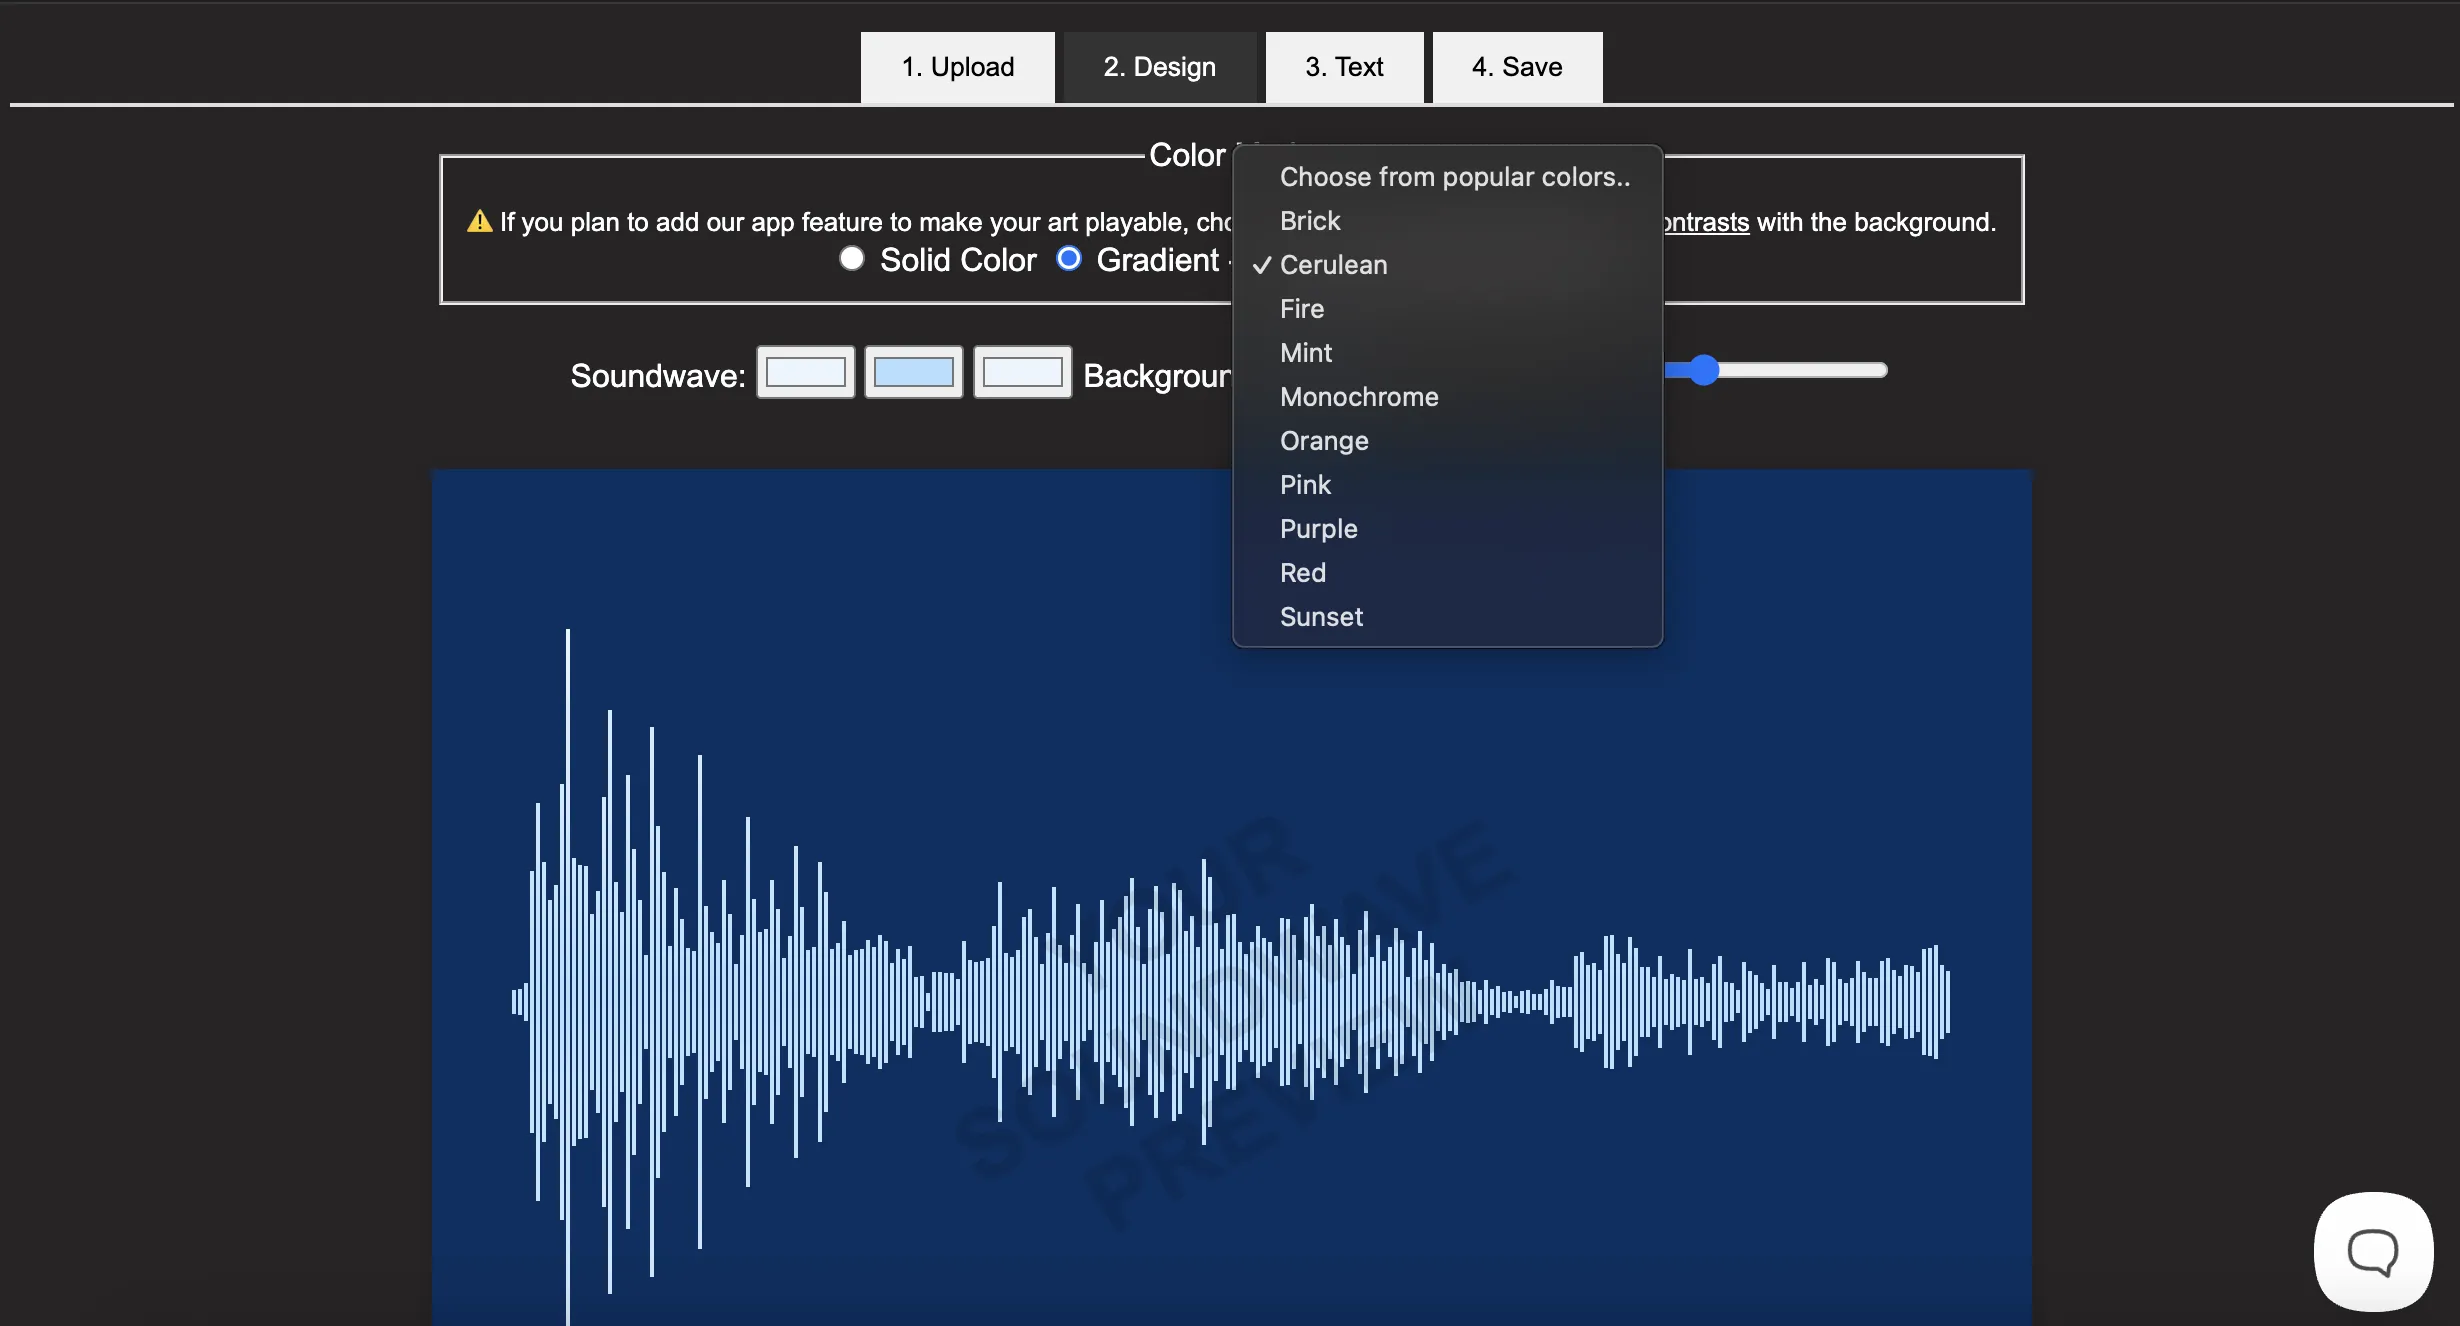The width and height of the screenshot is (2460, 1326).
Task: Select the Gradient radio button
Action: (1069, 258)
